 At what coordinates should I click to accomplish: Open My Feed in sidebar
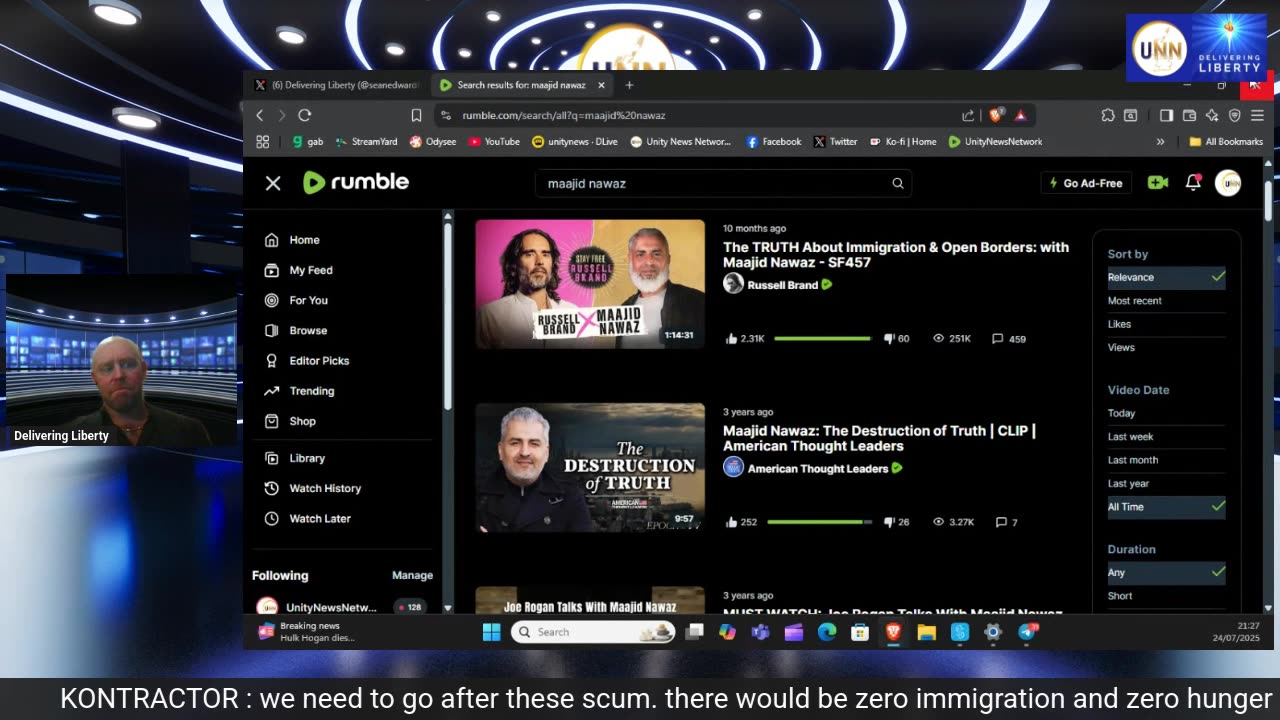(298, 270)
